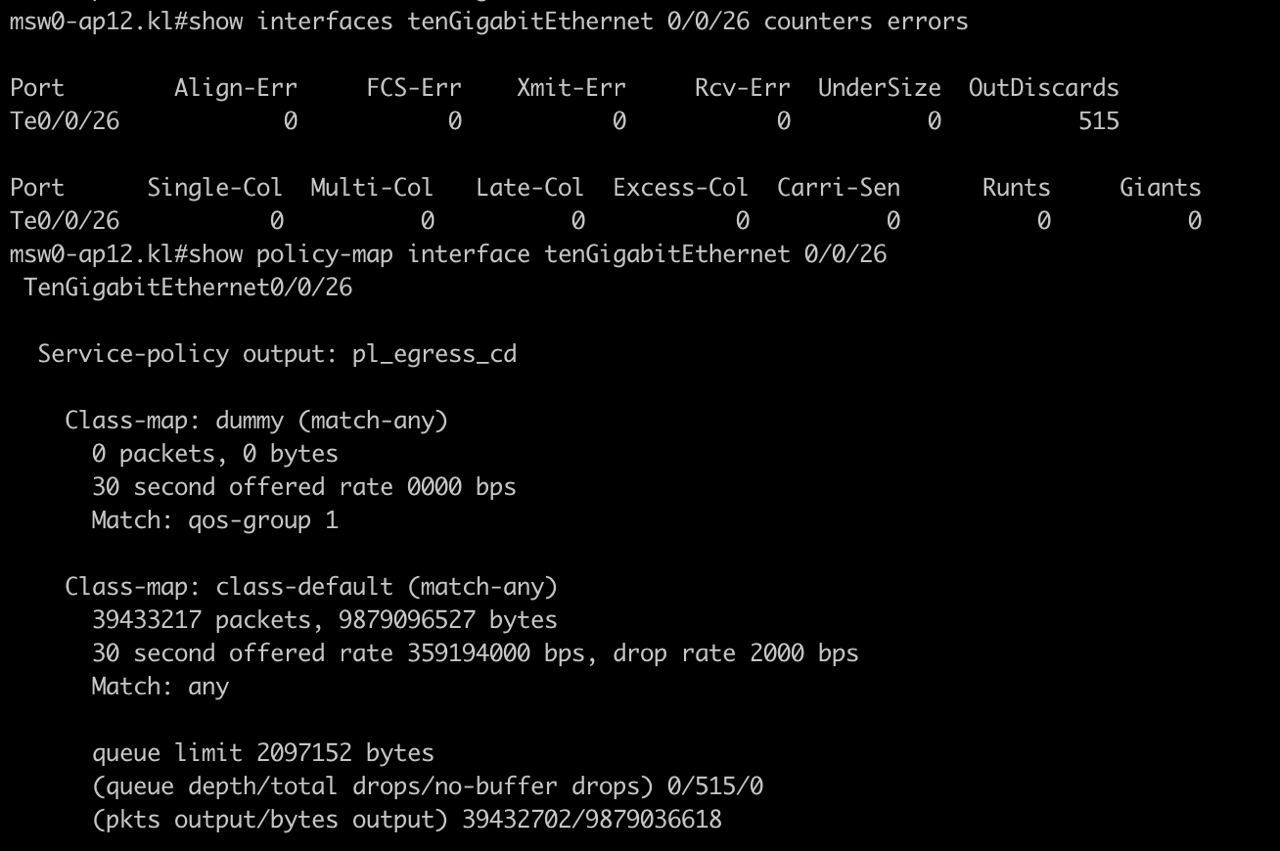Click the Late-Col column header
The image size is (1280, 851).
[529, 188]
